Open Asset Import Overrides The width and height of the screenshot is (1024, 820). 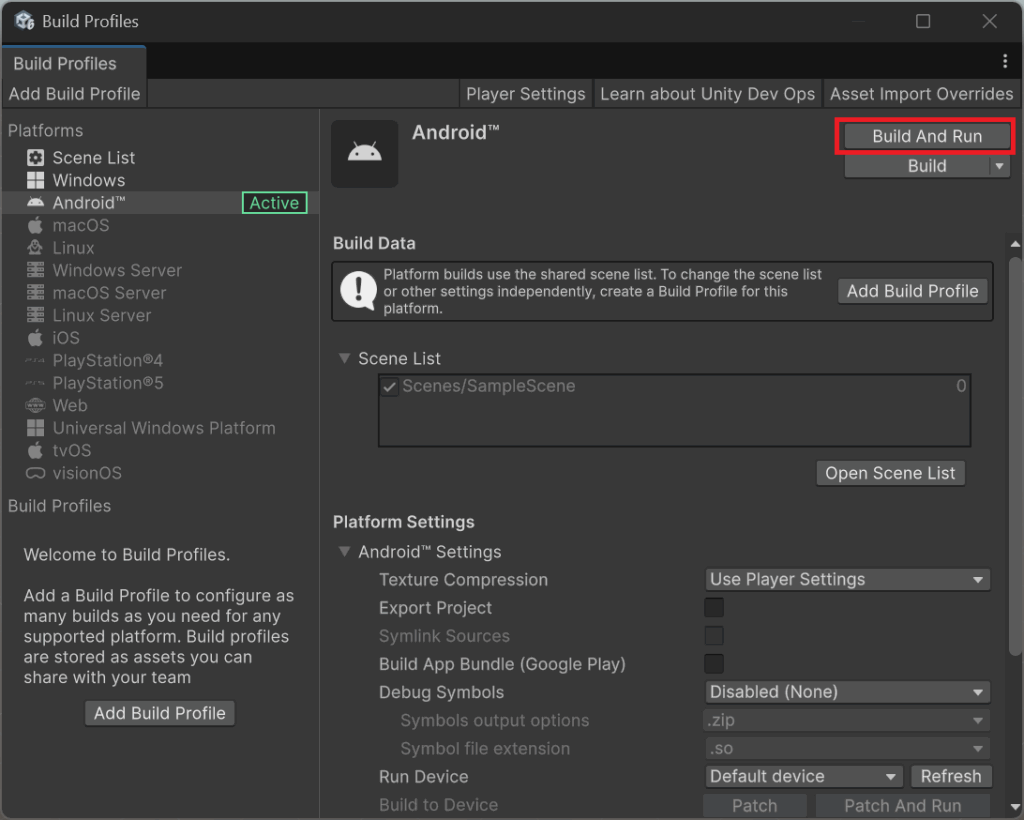click(x=921, y=94)
